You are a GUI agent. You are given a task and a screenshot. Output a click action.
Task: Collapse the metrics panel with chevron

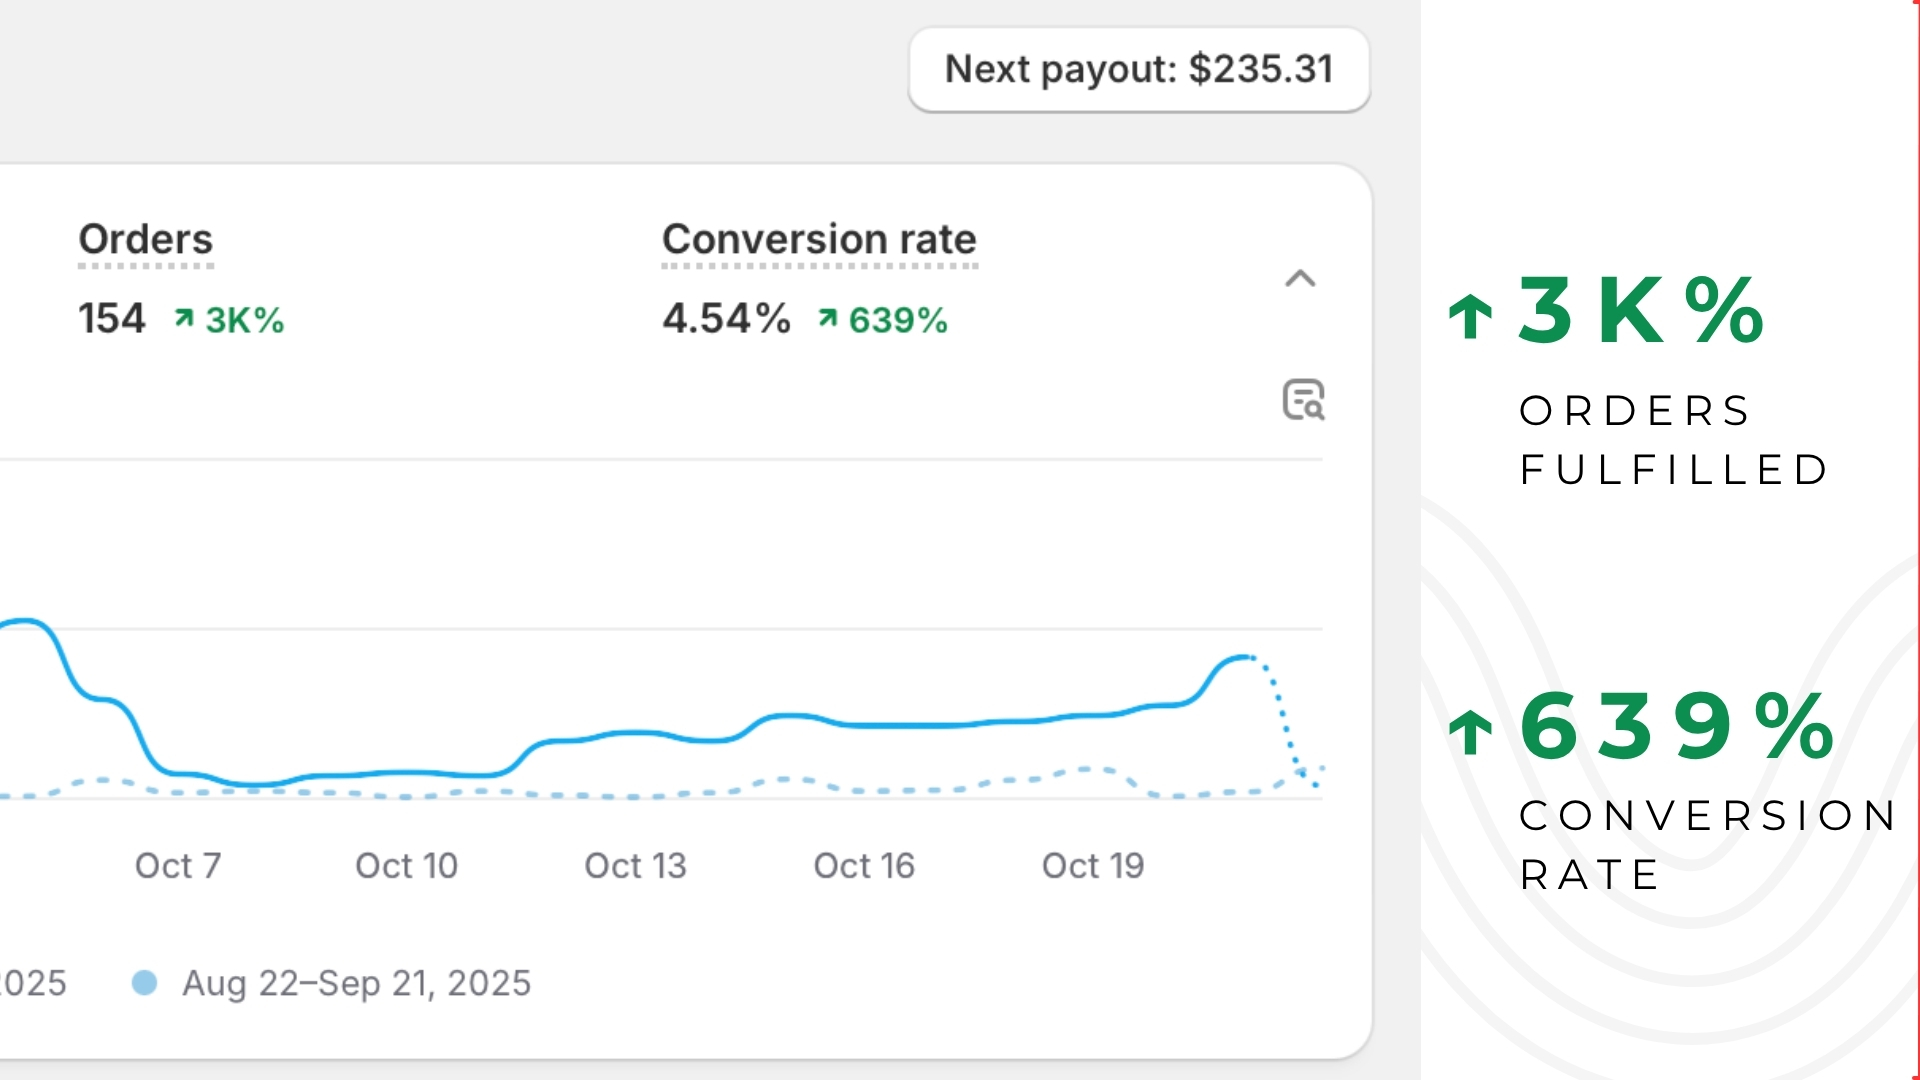tap(1299, 279)
